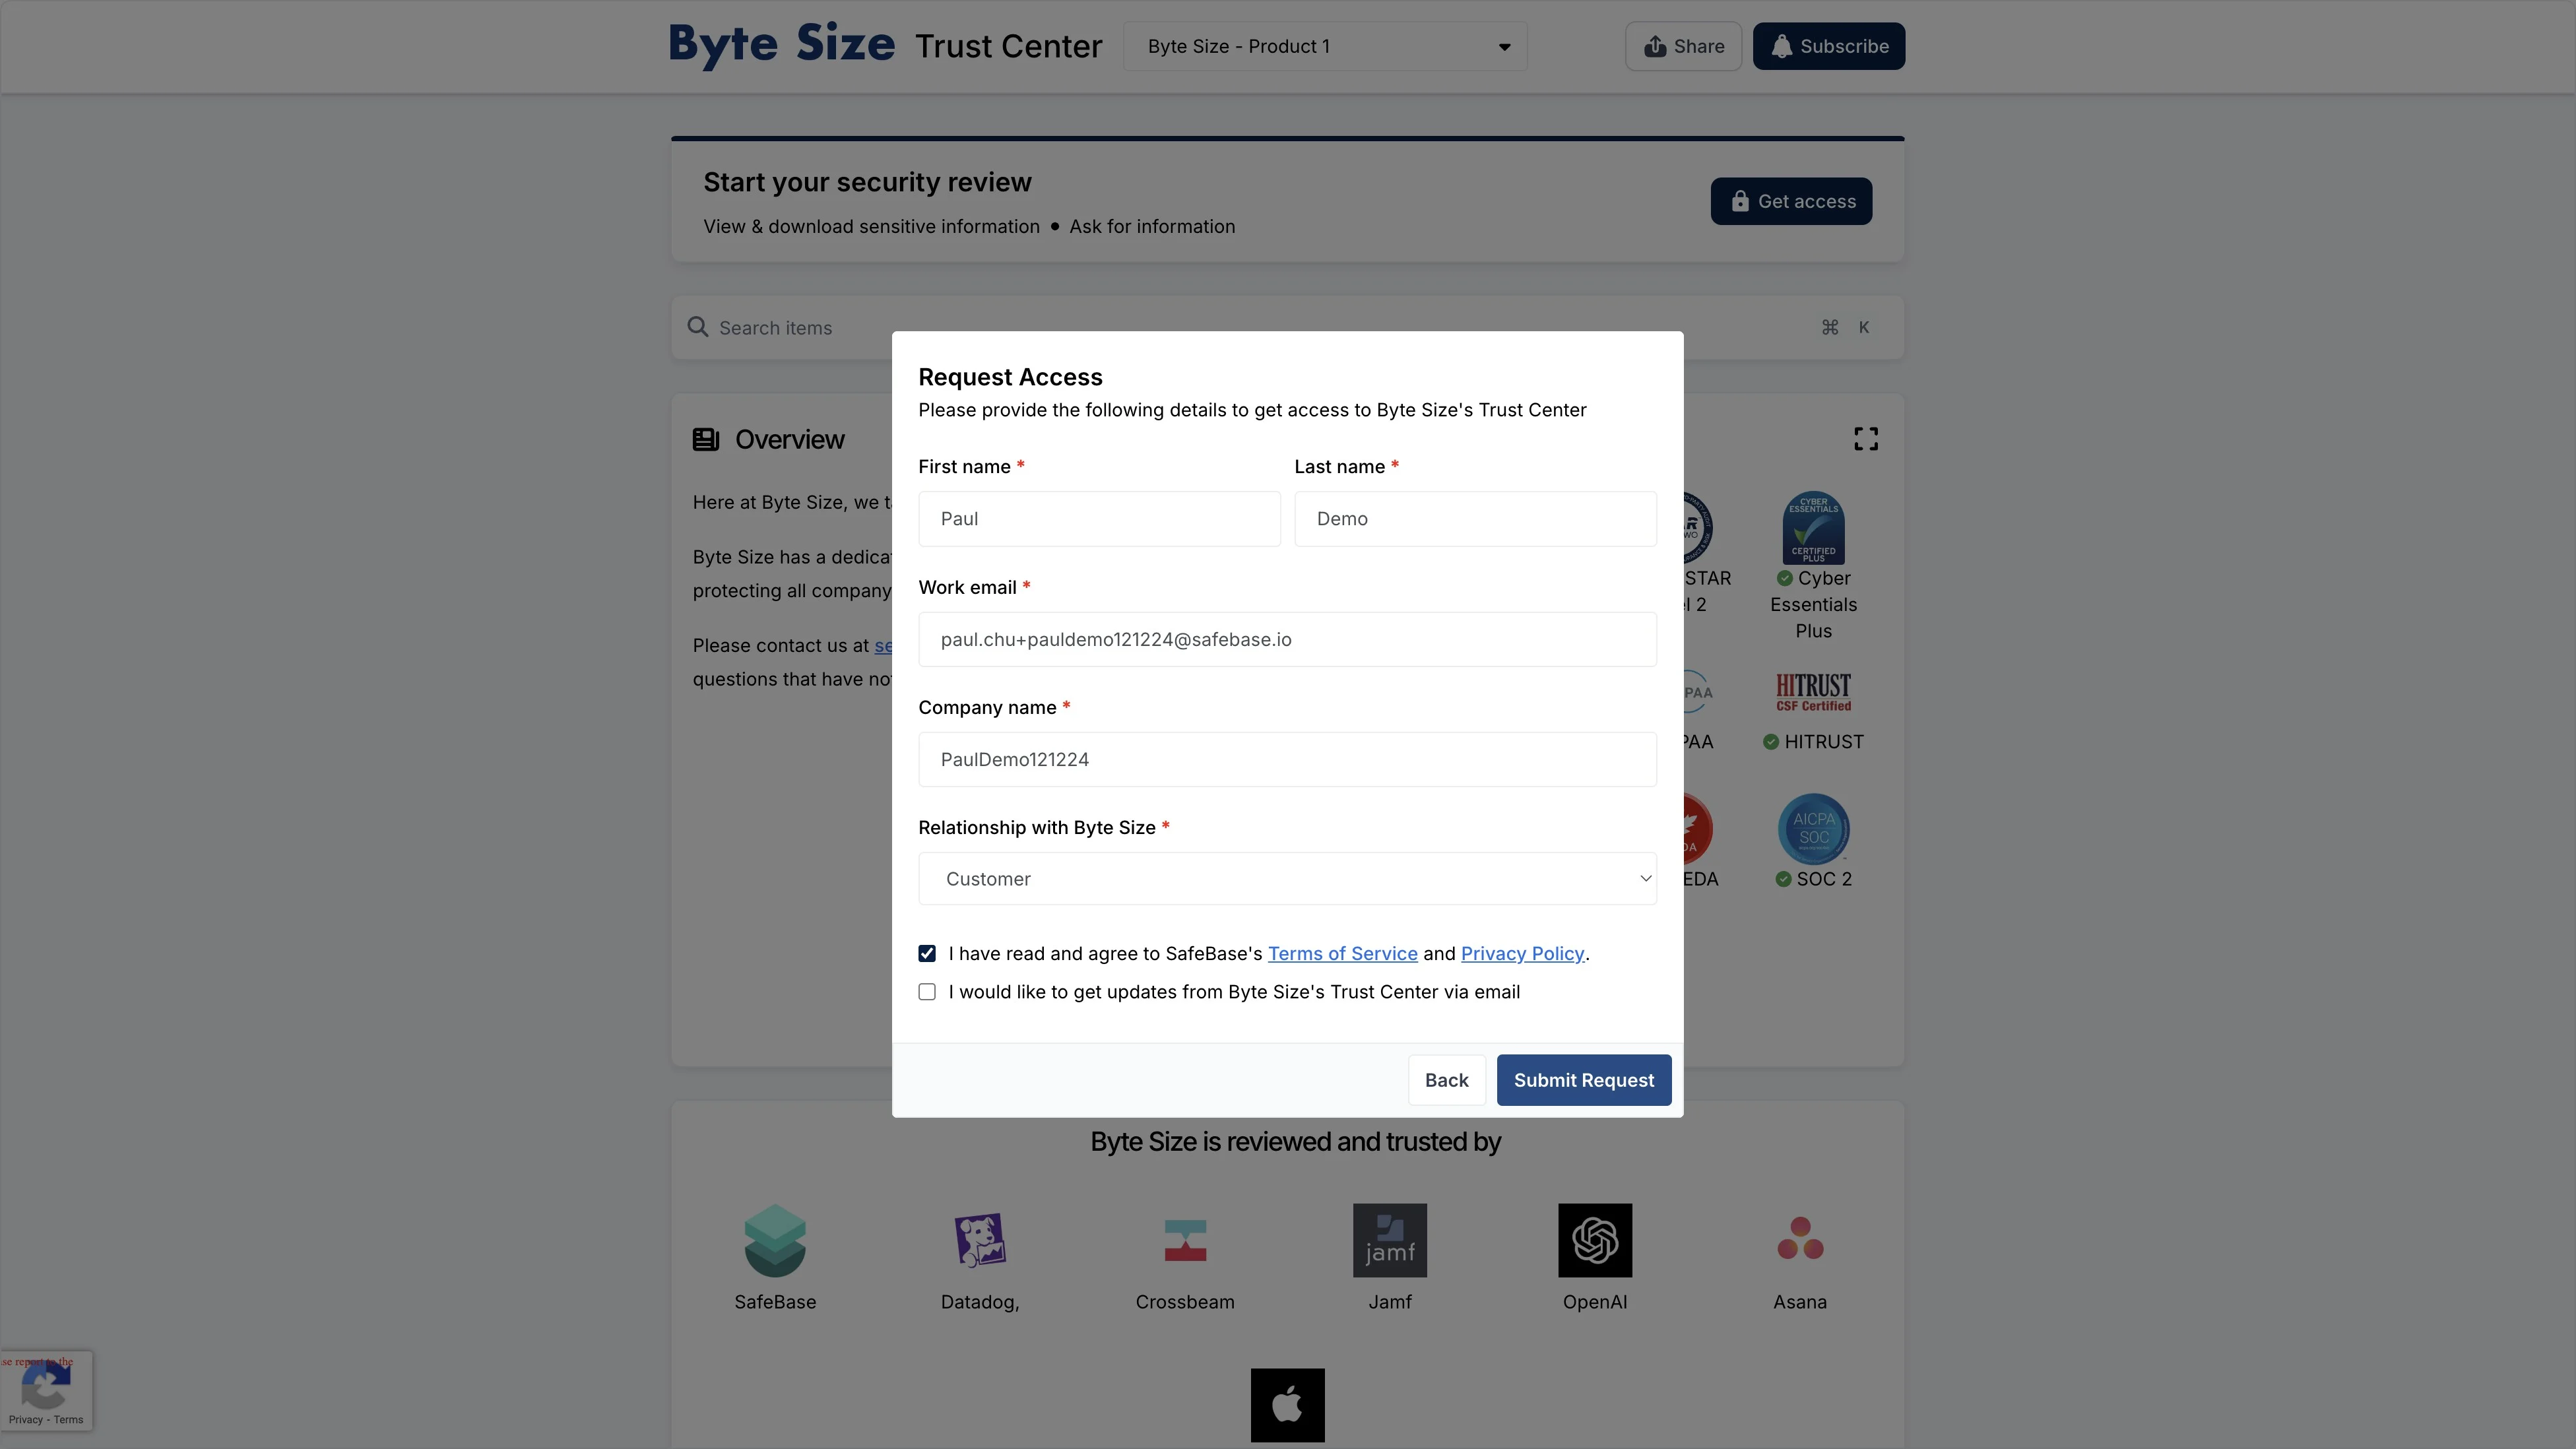The height and width of the screenshot is (1449, 2576).
Task: Click the Company name text field
Action: [1287, 759]
